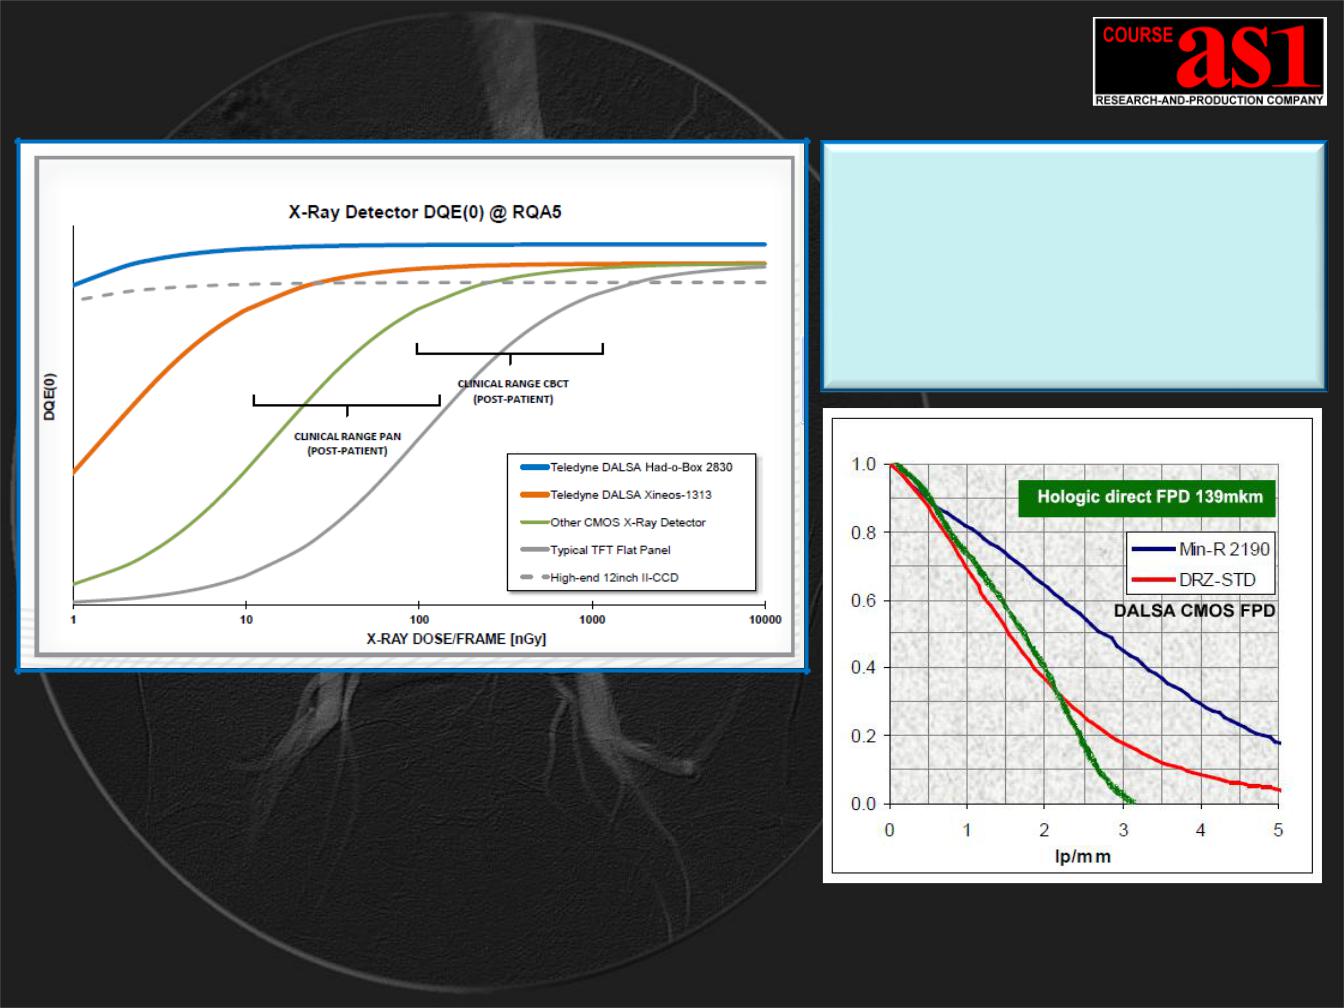Select the '0.2' vertical axis tick

point(863,736)
